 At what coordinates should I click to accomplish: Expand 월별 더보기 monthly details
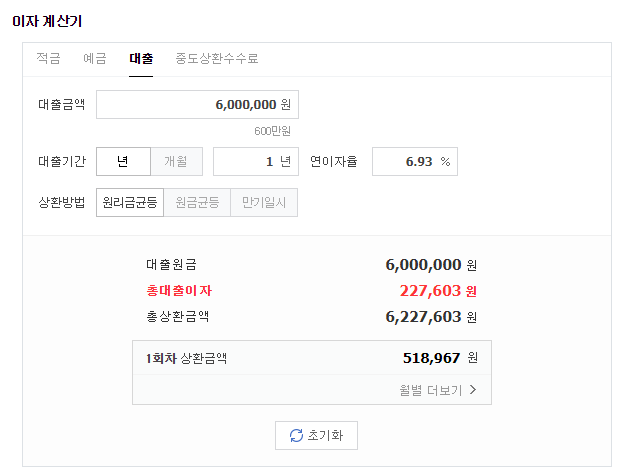[438, 390]
